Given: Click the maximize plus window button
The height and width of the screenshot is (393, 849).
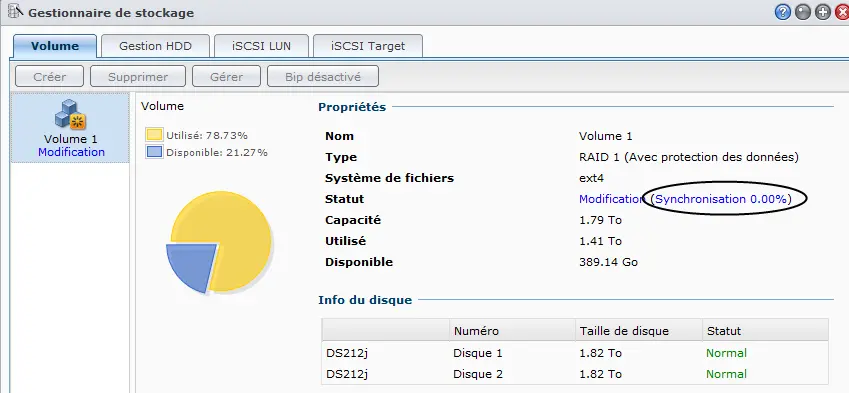Looking at the screenshot, I should (x=823, y=12).
